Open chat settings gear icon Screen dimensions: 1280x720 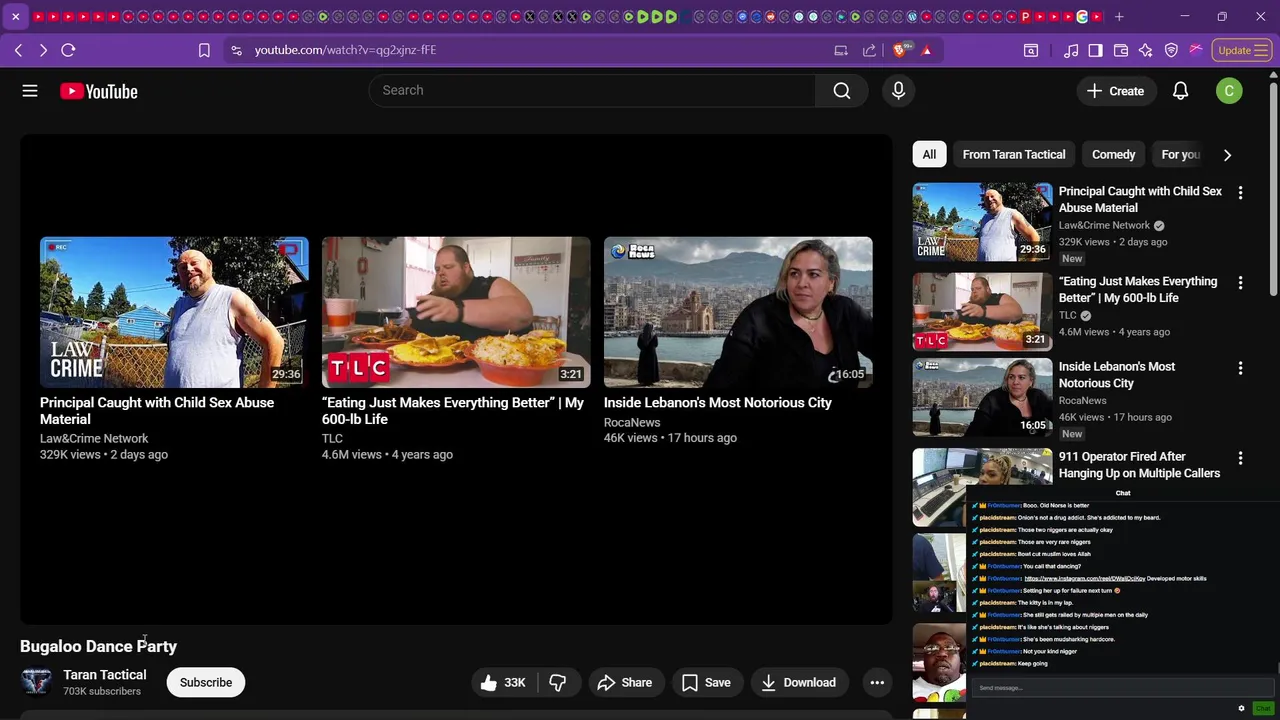pyautogui.click(x=1241, y=708)
